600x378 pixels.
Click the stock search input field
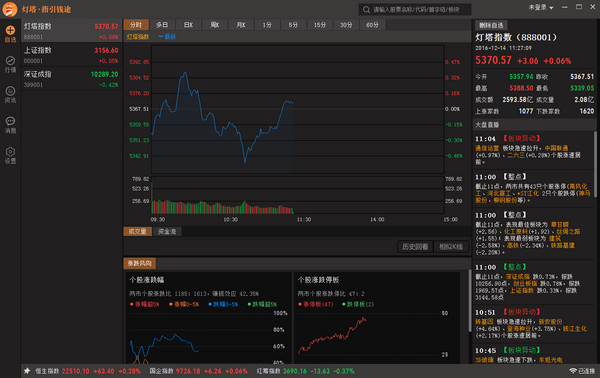[415, 10]
